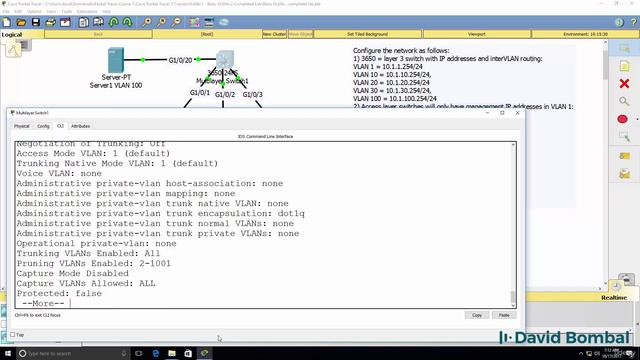Enable the Top checkbox in switch window
Viewport: 640px width, 360px height.
[13, 335]
